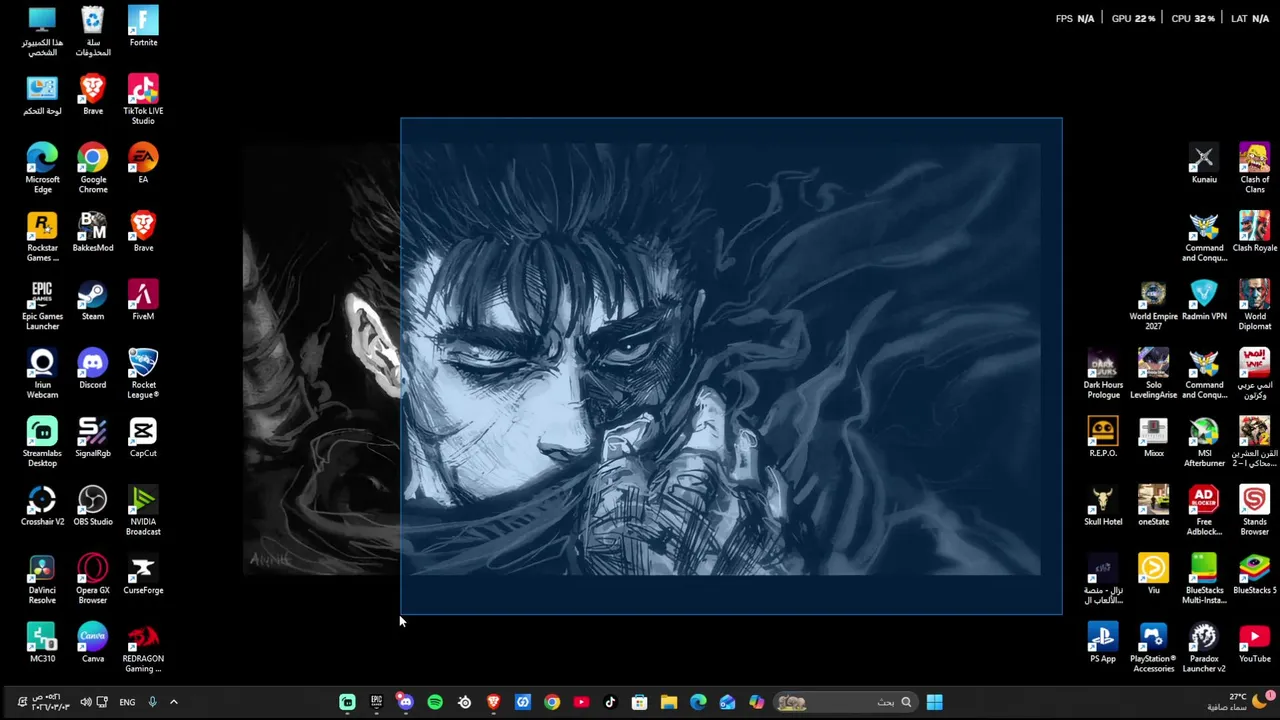Select the Stands Browser desktop shortcut
This screenshot has width=1280, height=720.
[1254, 511]
